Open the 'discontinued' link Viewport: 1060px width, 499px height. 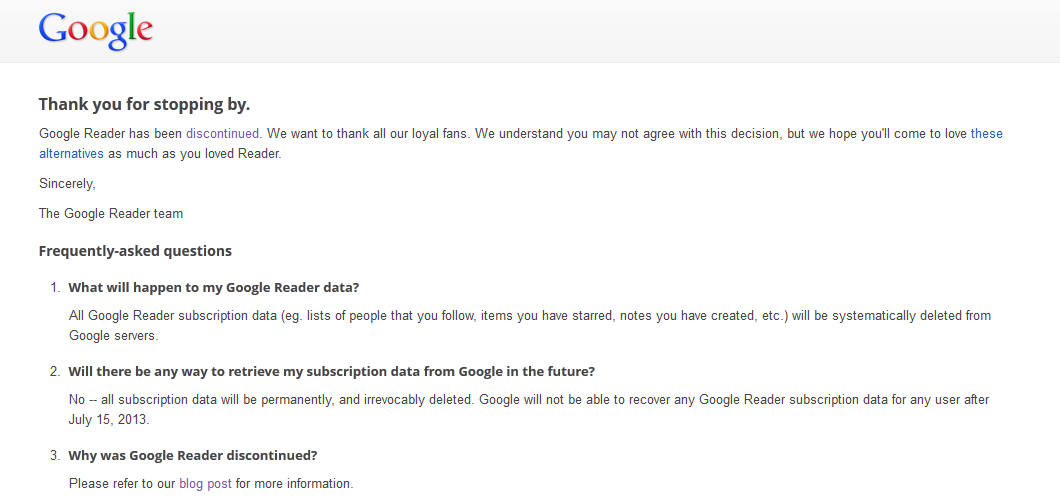(222, 133)
